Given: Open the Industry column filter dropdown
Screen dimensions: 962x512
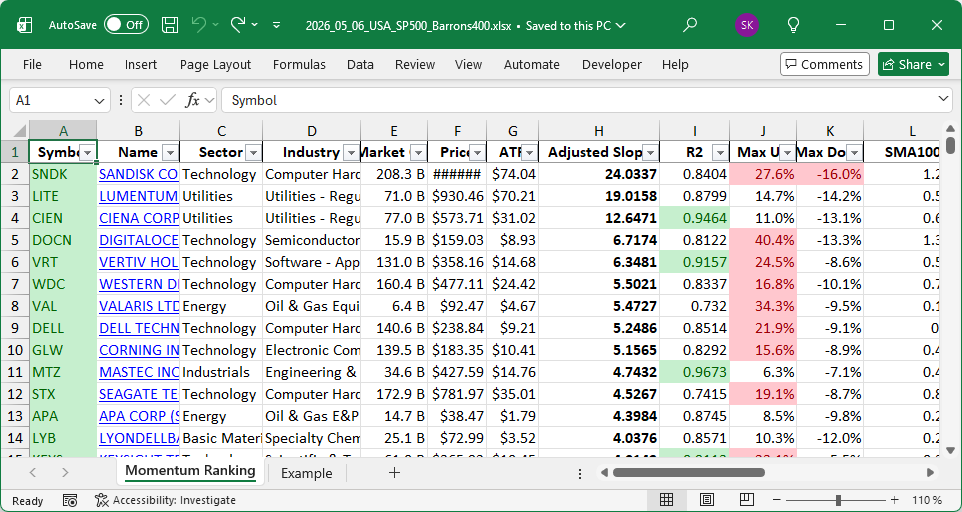Looking at the screenshot, I should [352, 153].
